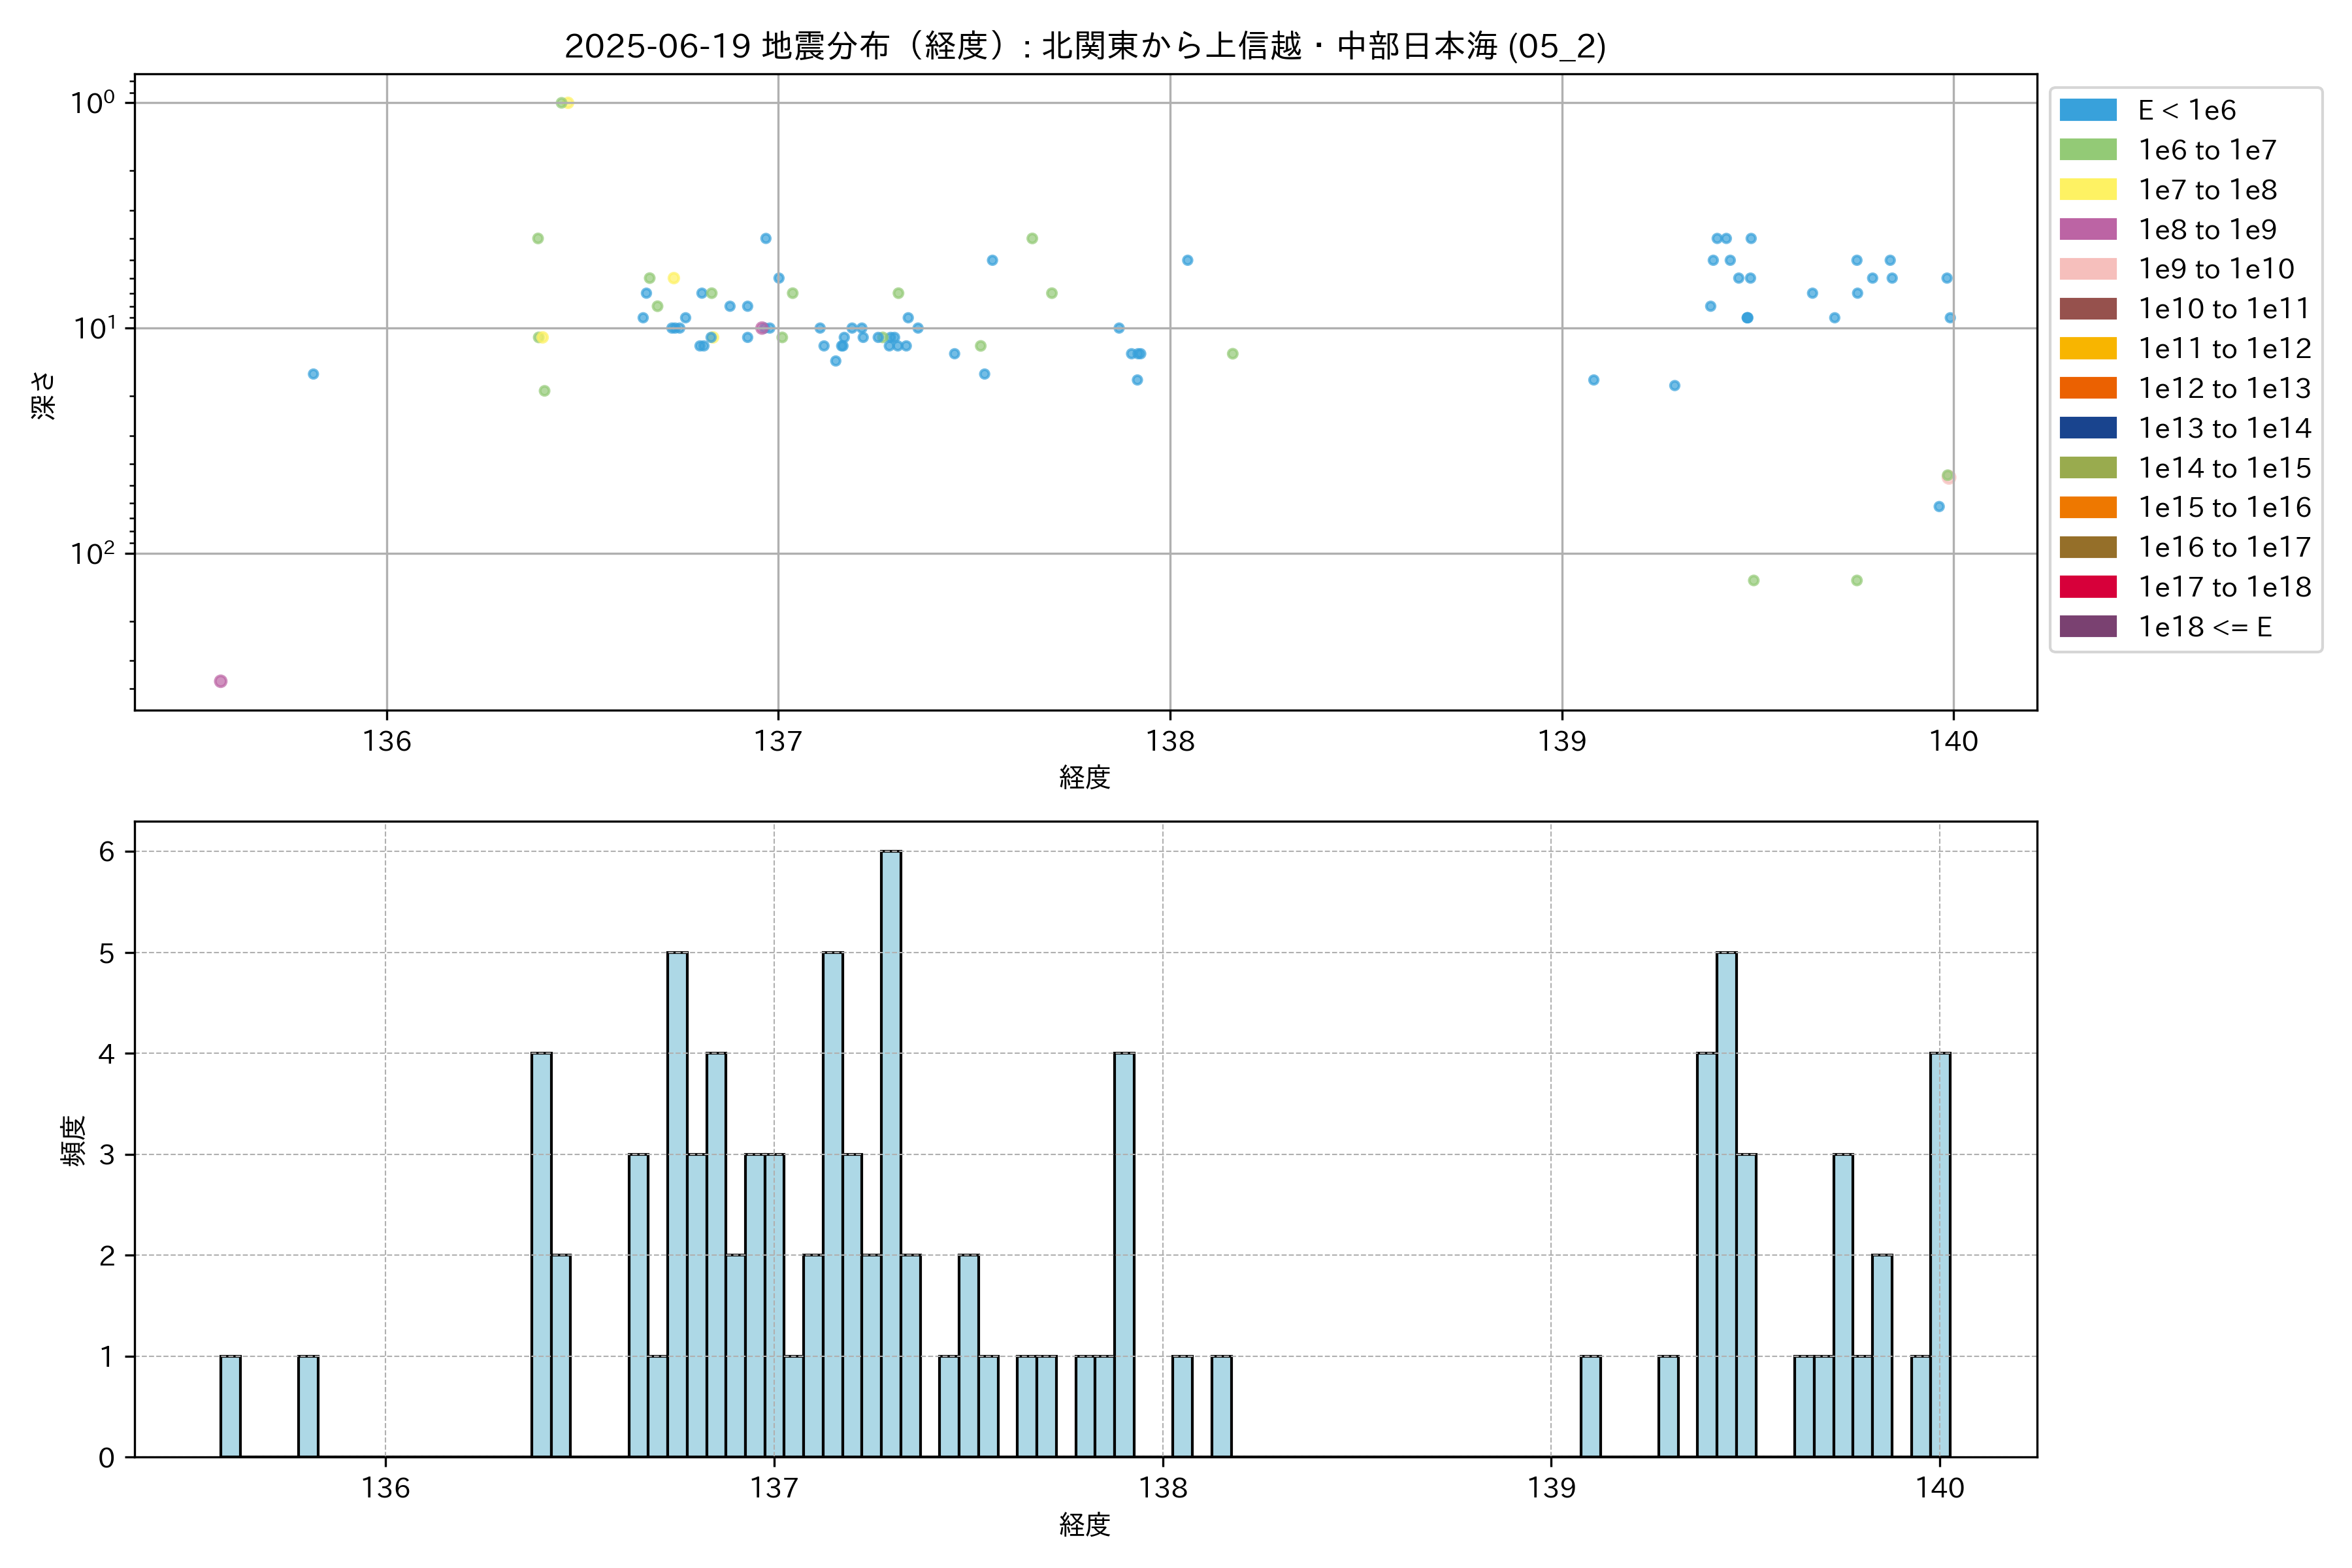Viewport: 2352px width, 1568px height.
Task: Click the chart title with date 2025-06-19
Action: click(x=1085, y=46)
